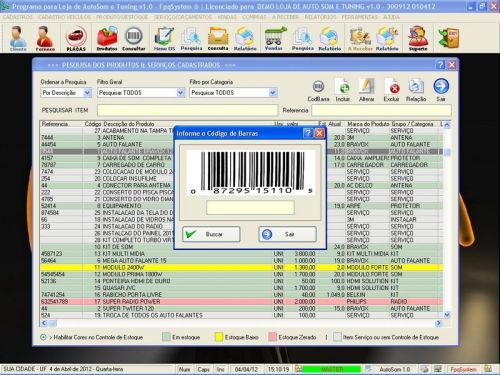The width and height of the screenshot is (500, 375).
Task: Click help icon on barcode dialog
Action: click(308, 133)
